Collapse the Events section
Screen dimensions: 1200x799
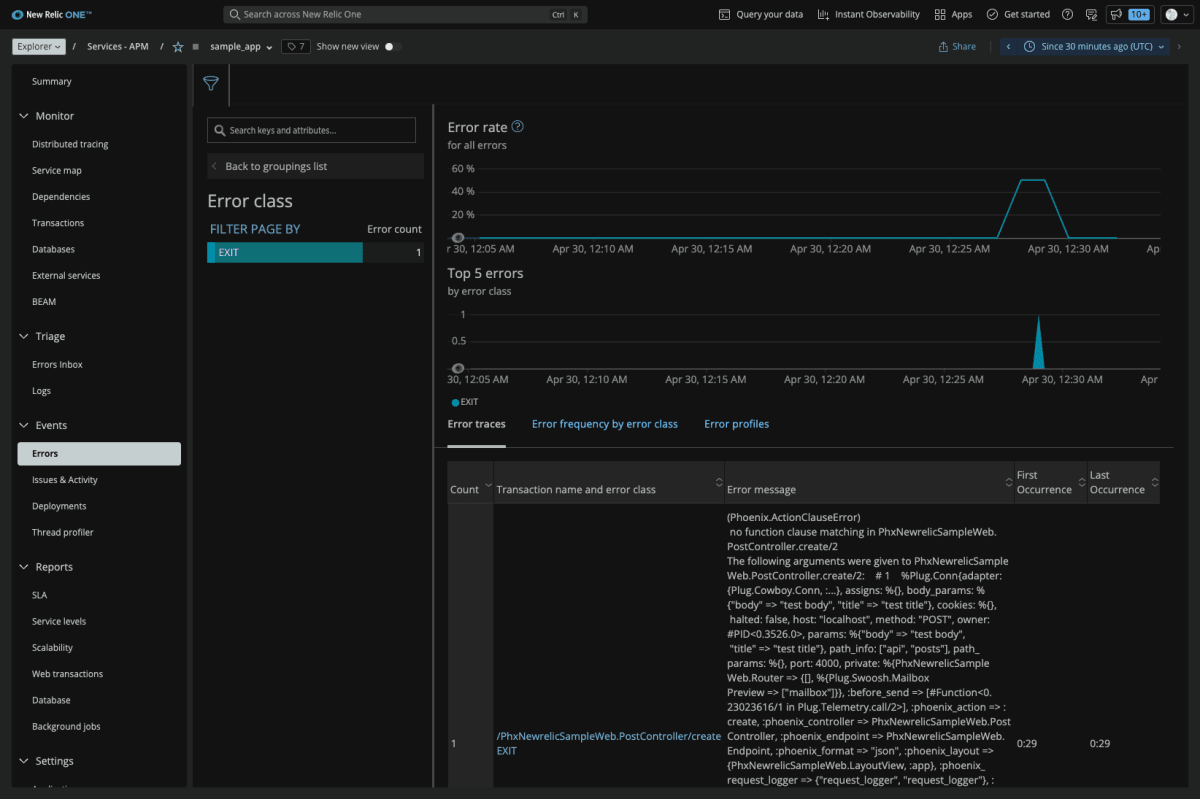(x=24, y=426)
